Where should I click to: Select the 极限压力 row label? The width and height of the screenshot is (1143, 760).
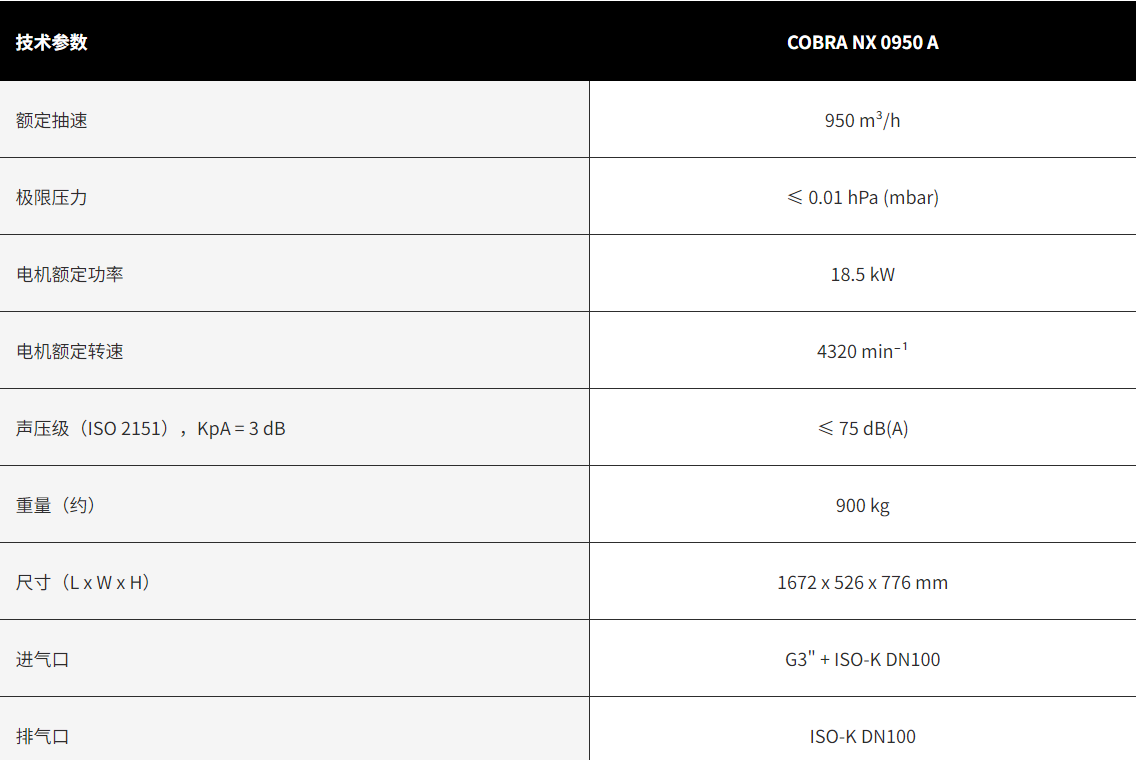[52, 197]
